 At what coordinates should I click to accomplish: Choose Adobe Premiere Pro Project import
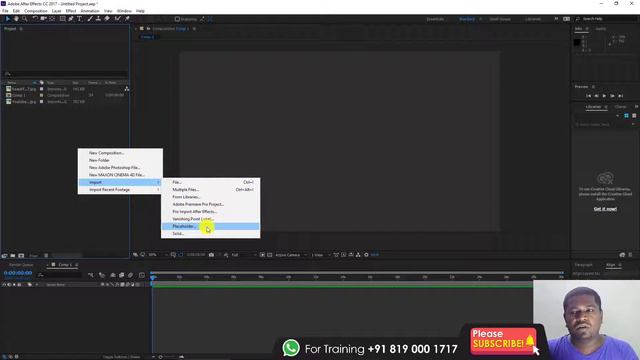210,204
